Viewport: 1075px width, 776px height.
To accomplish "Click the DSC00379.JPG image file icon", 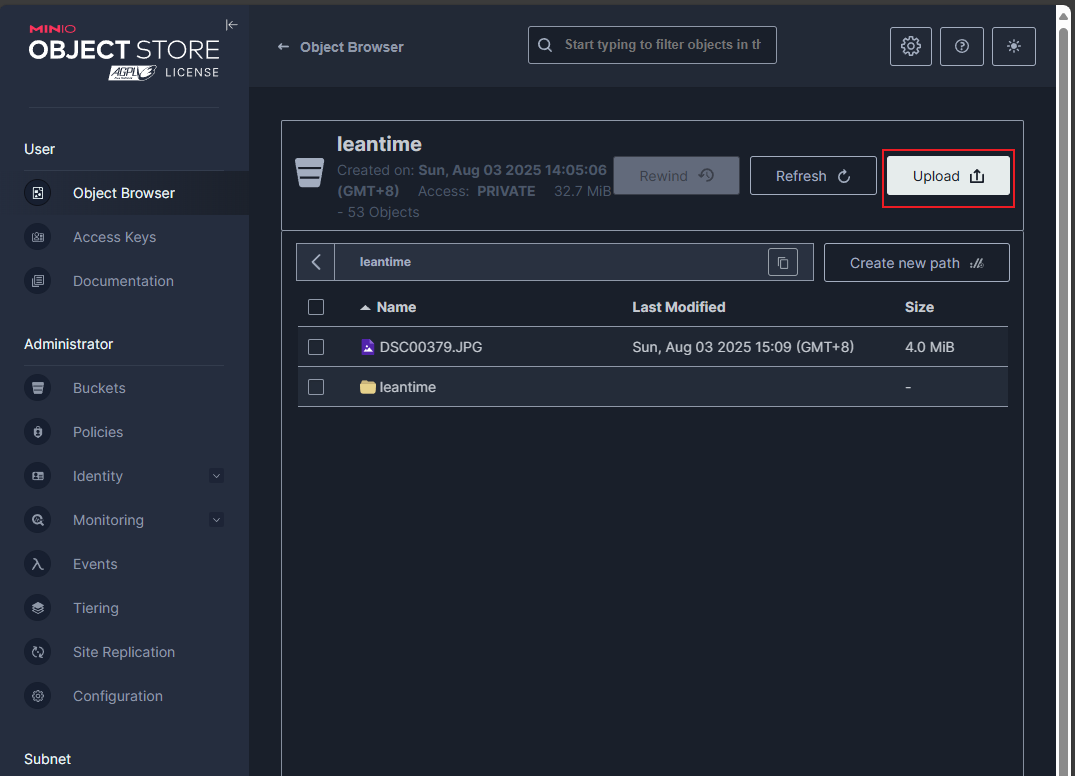I will [x=367, y=347].
